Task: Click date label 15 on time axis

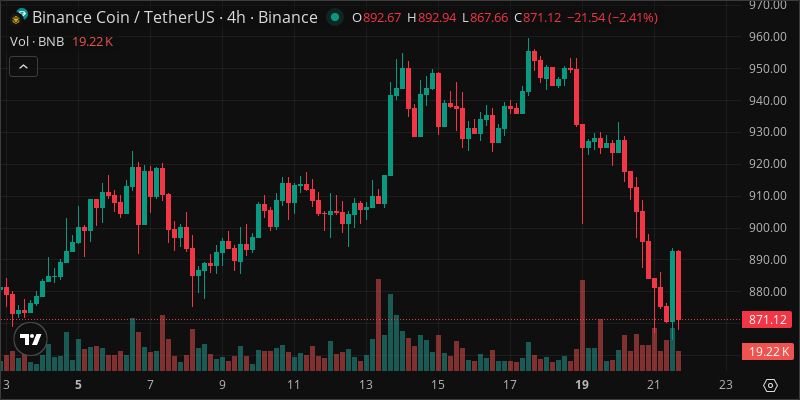Action: point(438,385)
